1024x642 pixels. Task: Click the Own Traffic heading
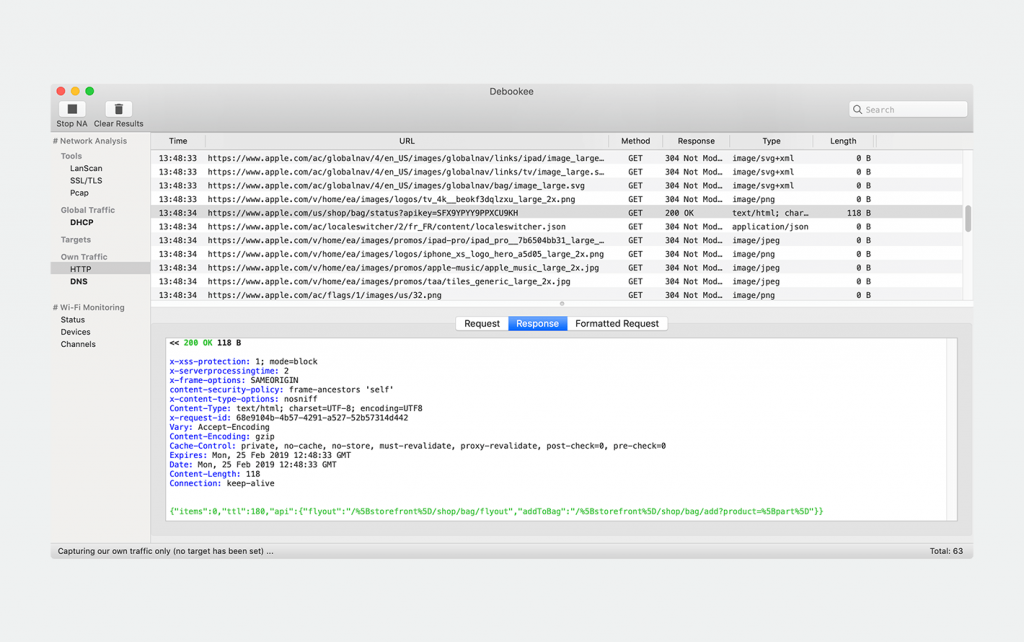pyautogui.click(x=84, y=257)
